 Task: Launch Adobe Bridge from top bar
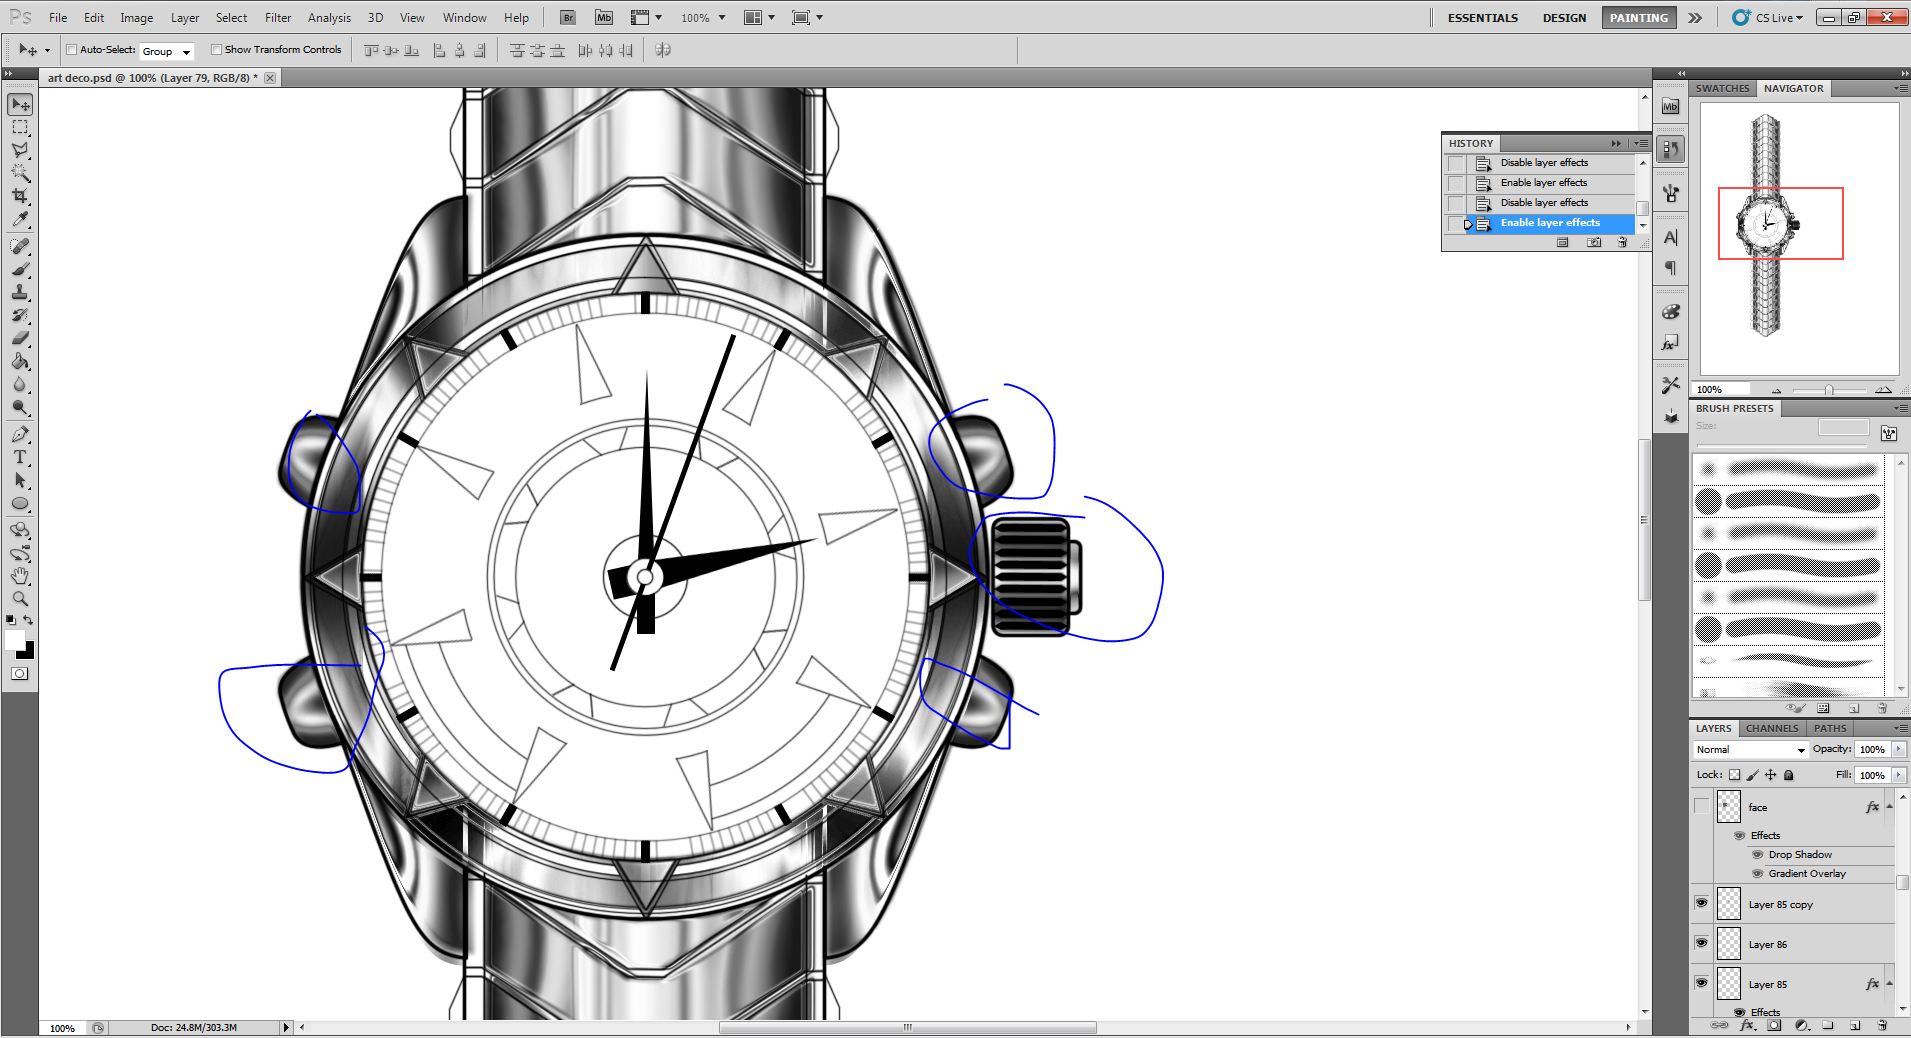567,18
